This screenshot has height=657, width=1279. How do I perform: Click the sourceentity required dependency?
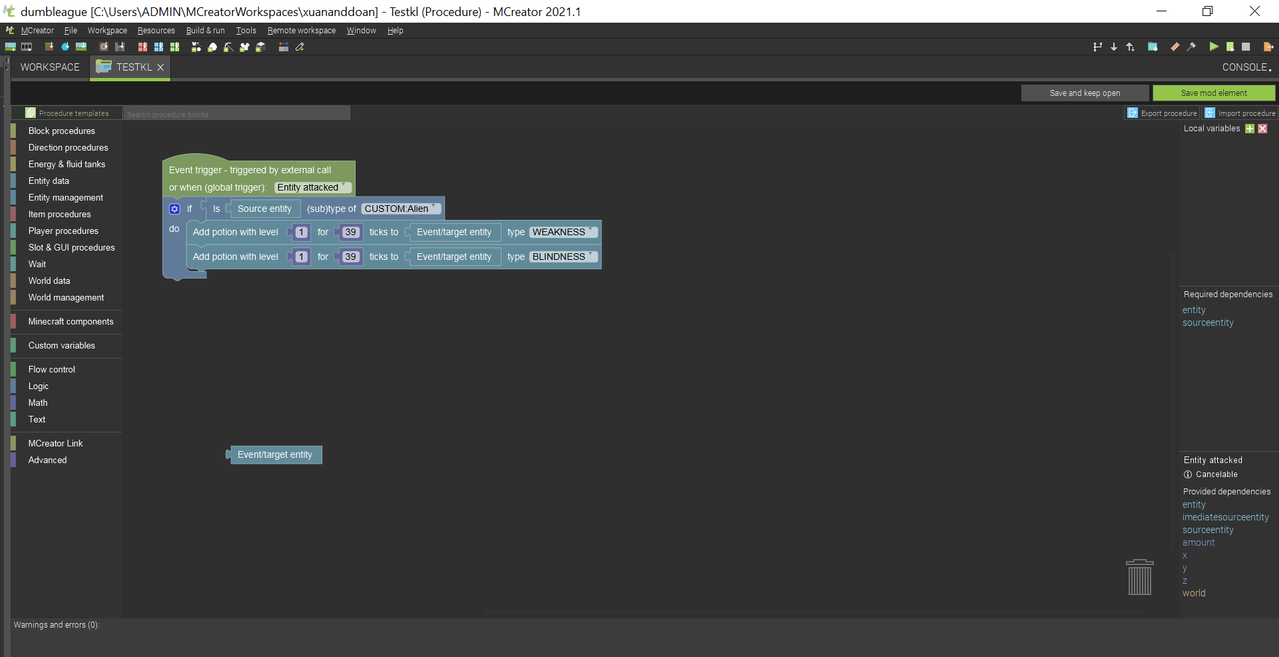(1208, 323)
